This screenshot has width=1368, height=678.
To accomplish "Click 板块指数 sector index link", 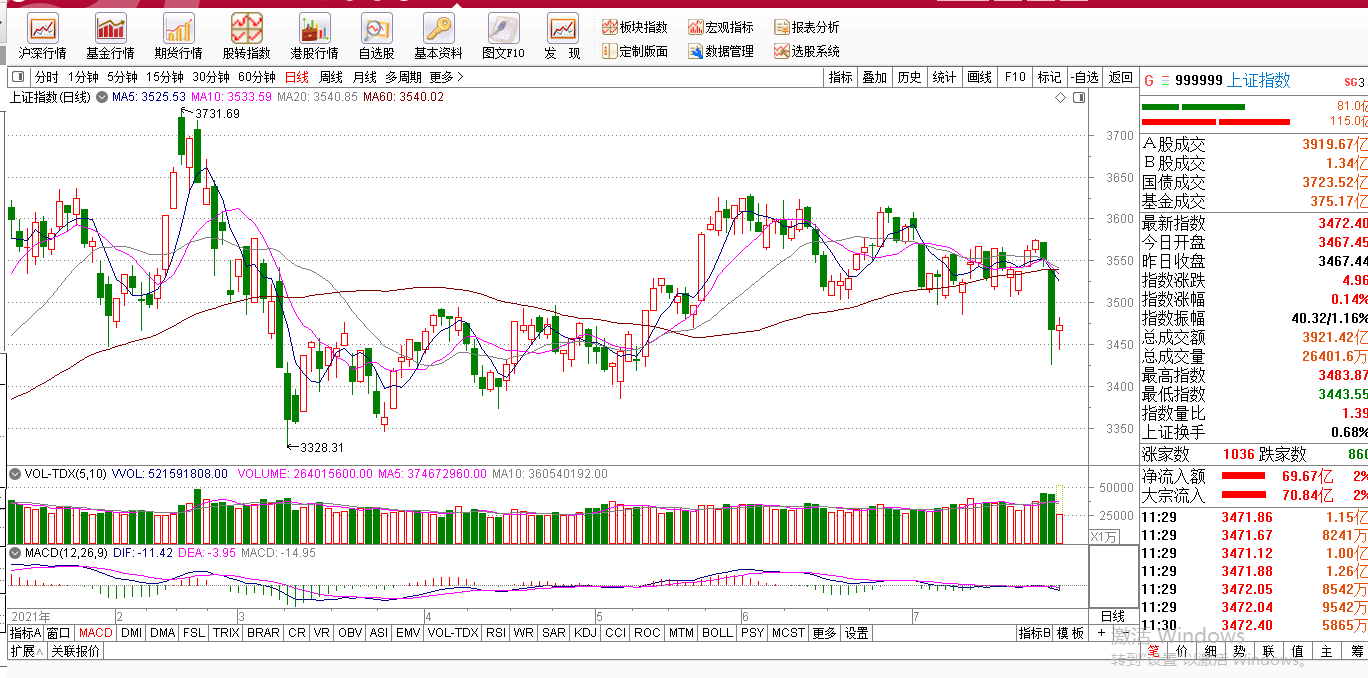I will tap(635, 27).
